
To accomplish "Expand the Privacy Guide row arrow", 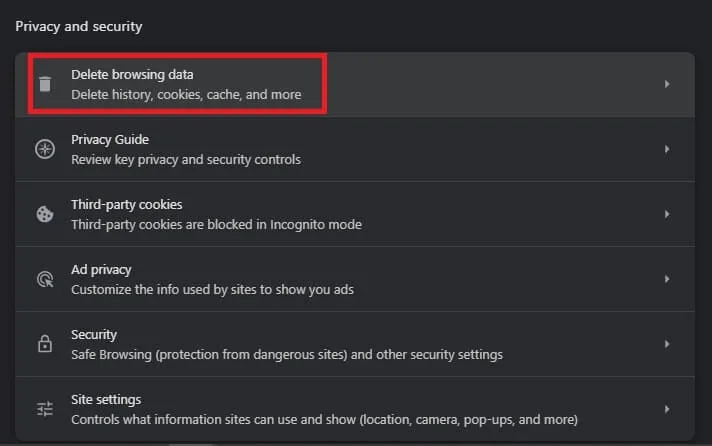I will coord(667,149).
